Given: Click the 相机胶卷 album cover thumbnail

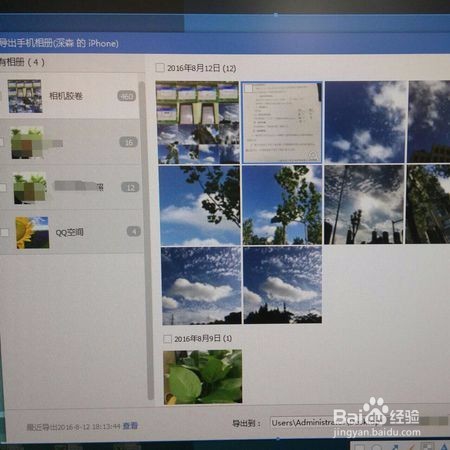Looking at the screenshot, I should click(x=25, y=96).
